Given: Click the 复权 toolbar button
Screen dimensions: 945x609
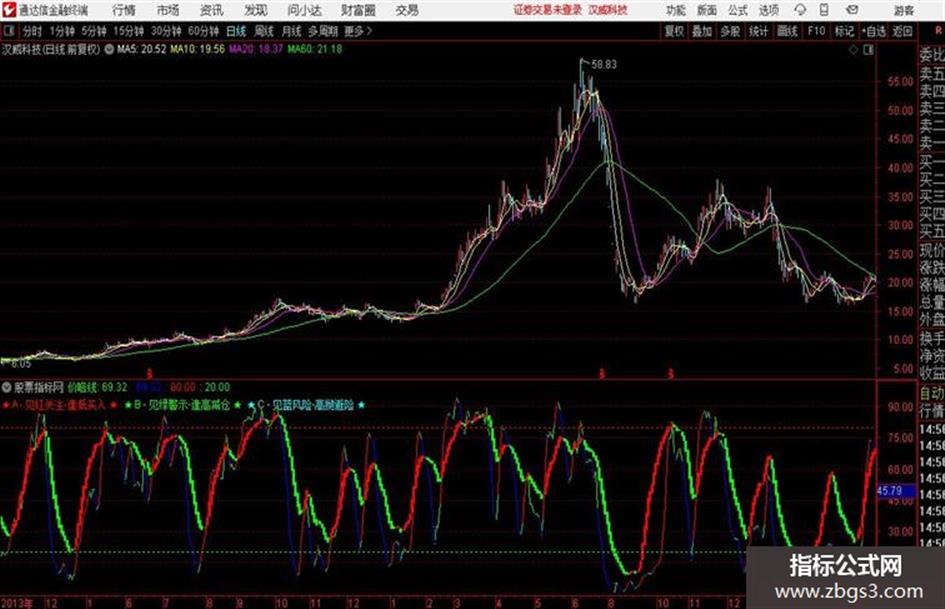Looking at the screenshot, I should (673, 31).
